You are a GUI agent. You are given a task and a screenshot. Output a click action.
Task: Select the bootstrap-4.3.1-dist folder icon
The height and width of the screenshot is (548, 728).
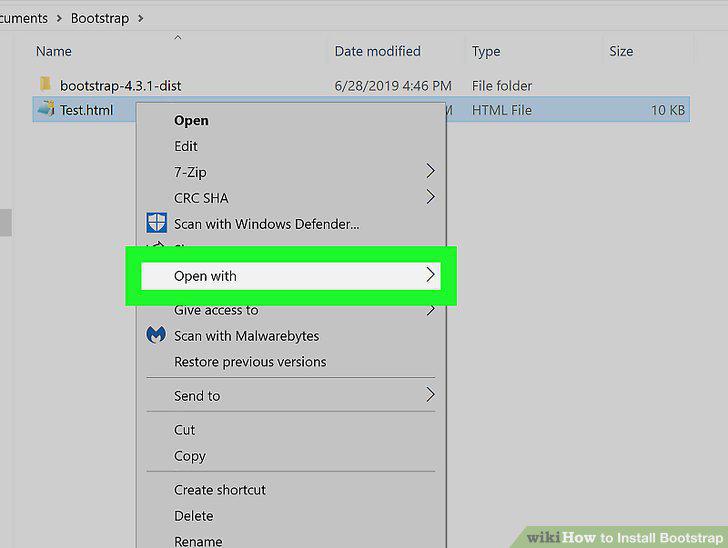(x=45, y=84)
